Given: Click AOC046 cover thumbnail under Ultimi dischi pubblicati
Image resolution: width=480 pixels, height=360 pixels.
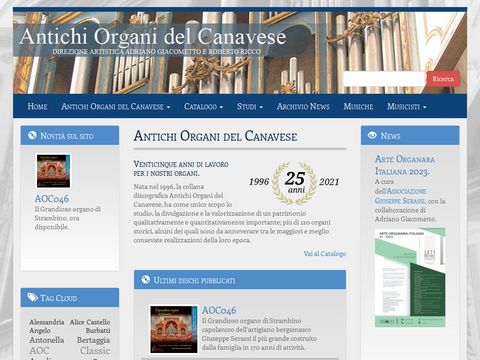Looking at the screenshot, I should coord(174,329).
